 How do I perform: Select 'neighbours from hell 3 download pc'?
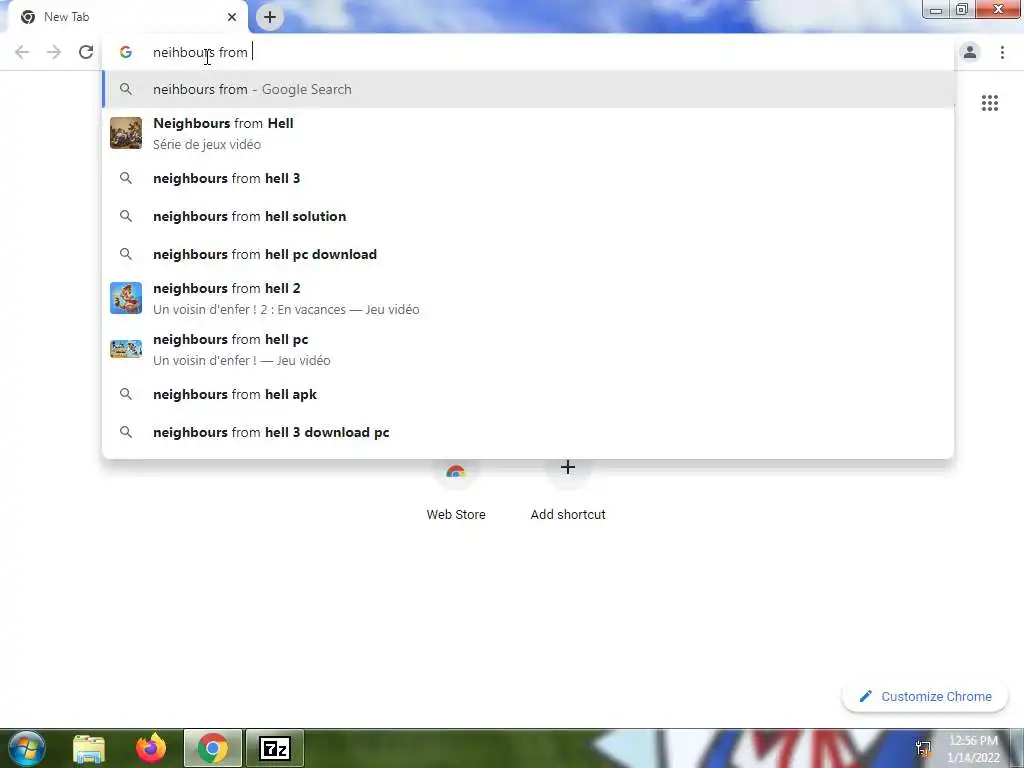(528, 432)
